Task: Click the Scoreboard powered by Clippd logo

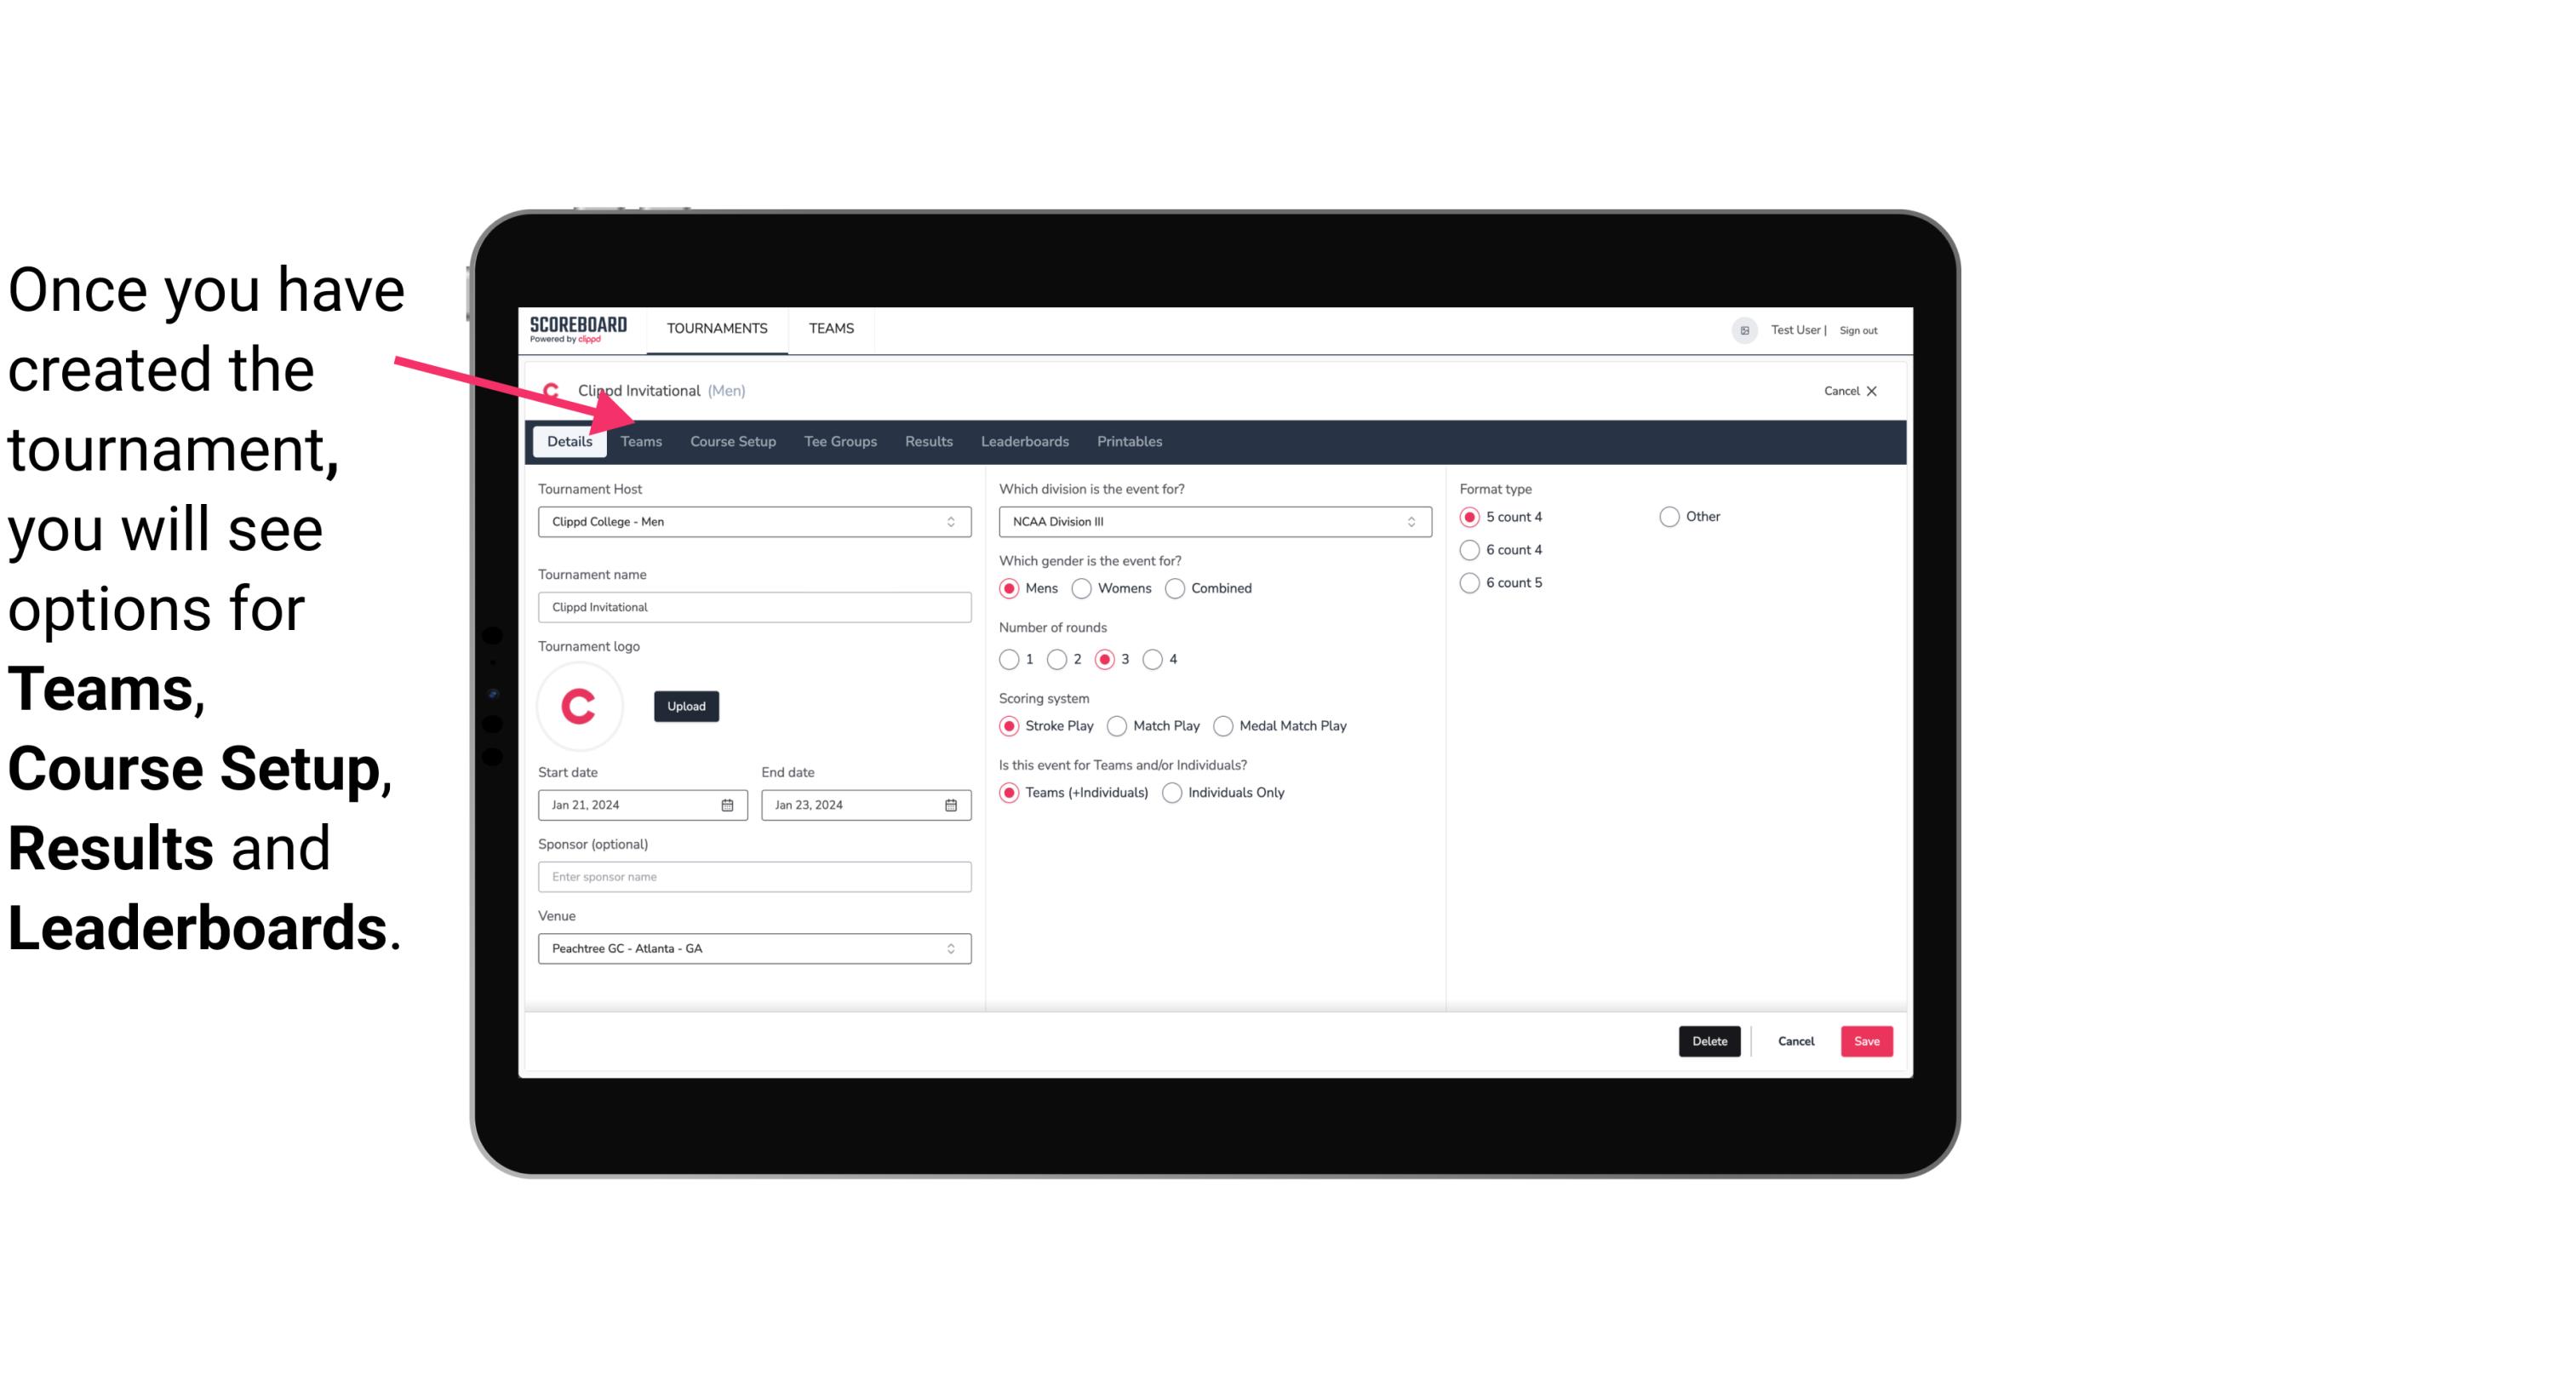Action: (576, 328)
